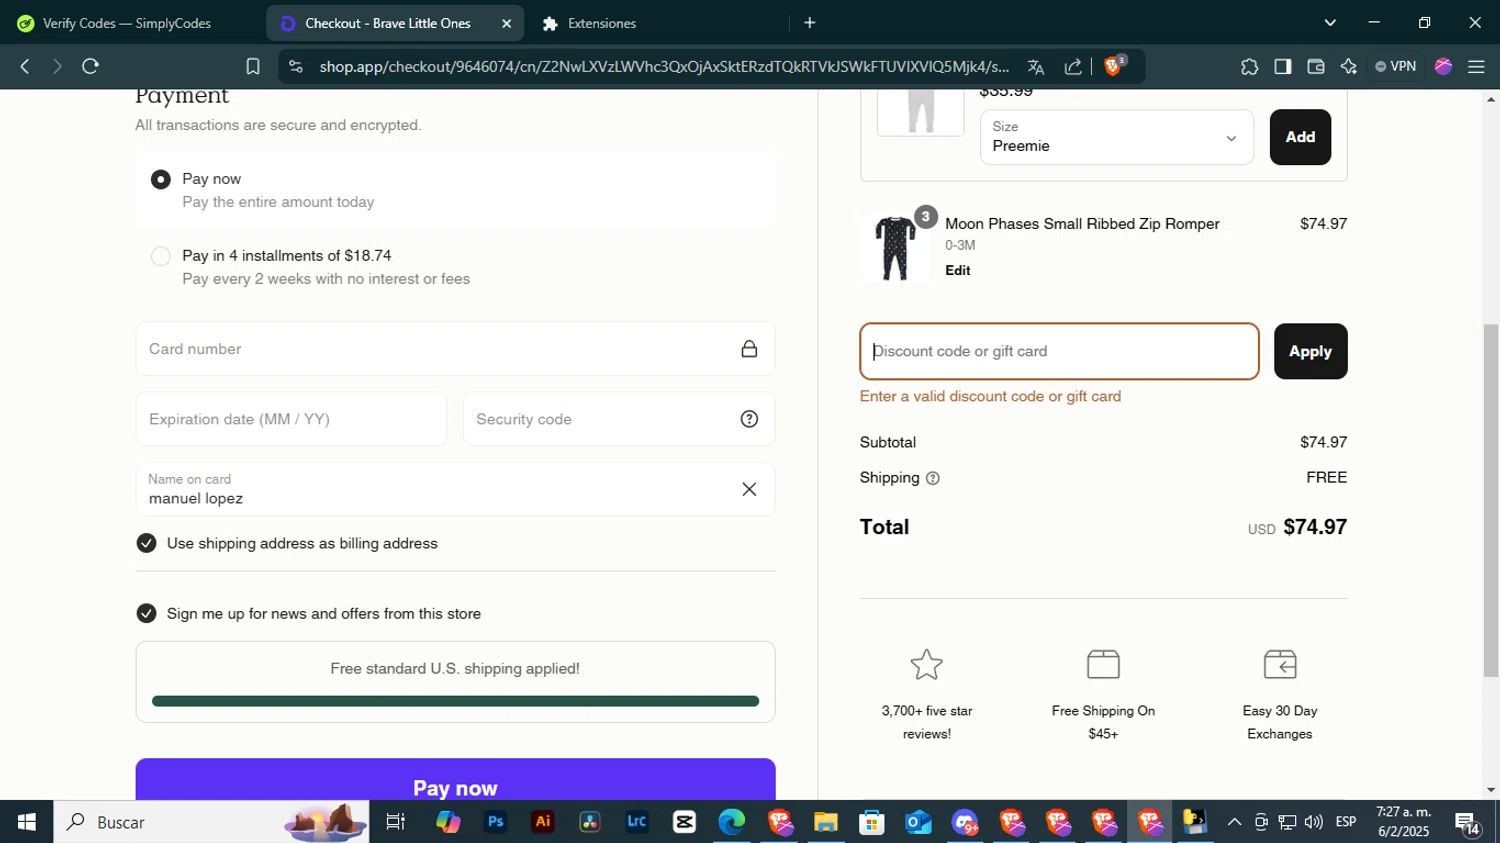
Task: Switch to the Extensiones tab
Action: click(602, 23)
